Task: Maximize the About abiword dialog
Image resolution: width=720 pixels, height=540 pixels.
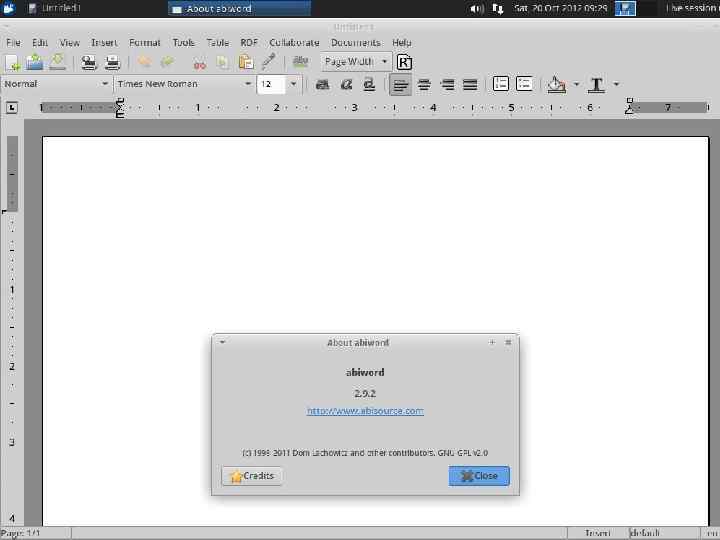Action: tap(492, 342)
